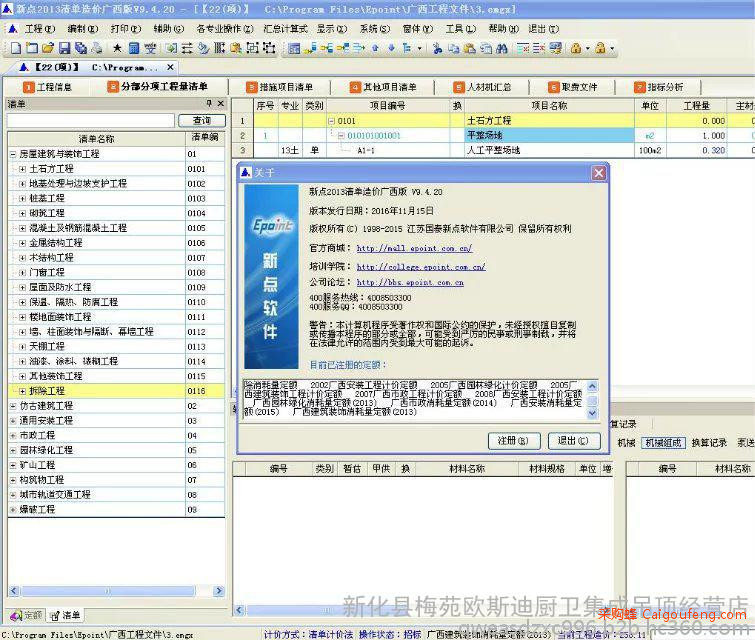Click the first padlock toolbar icon
This screenshot has width=755, height=640.
click(x=575, y=48)
